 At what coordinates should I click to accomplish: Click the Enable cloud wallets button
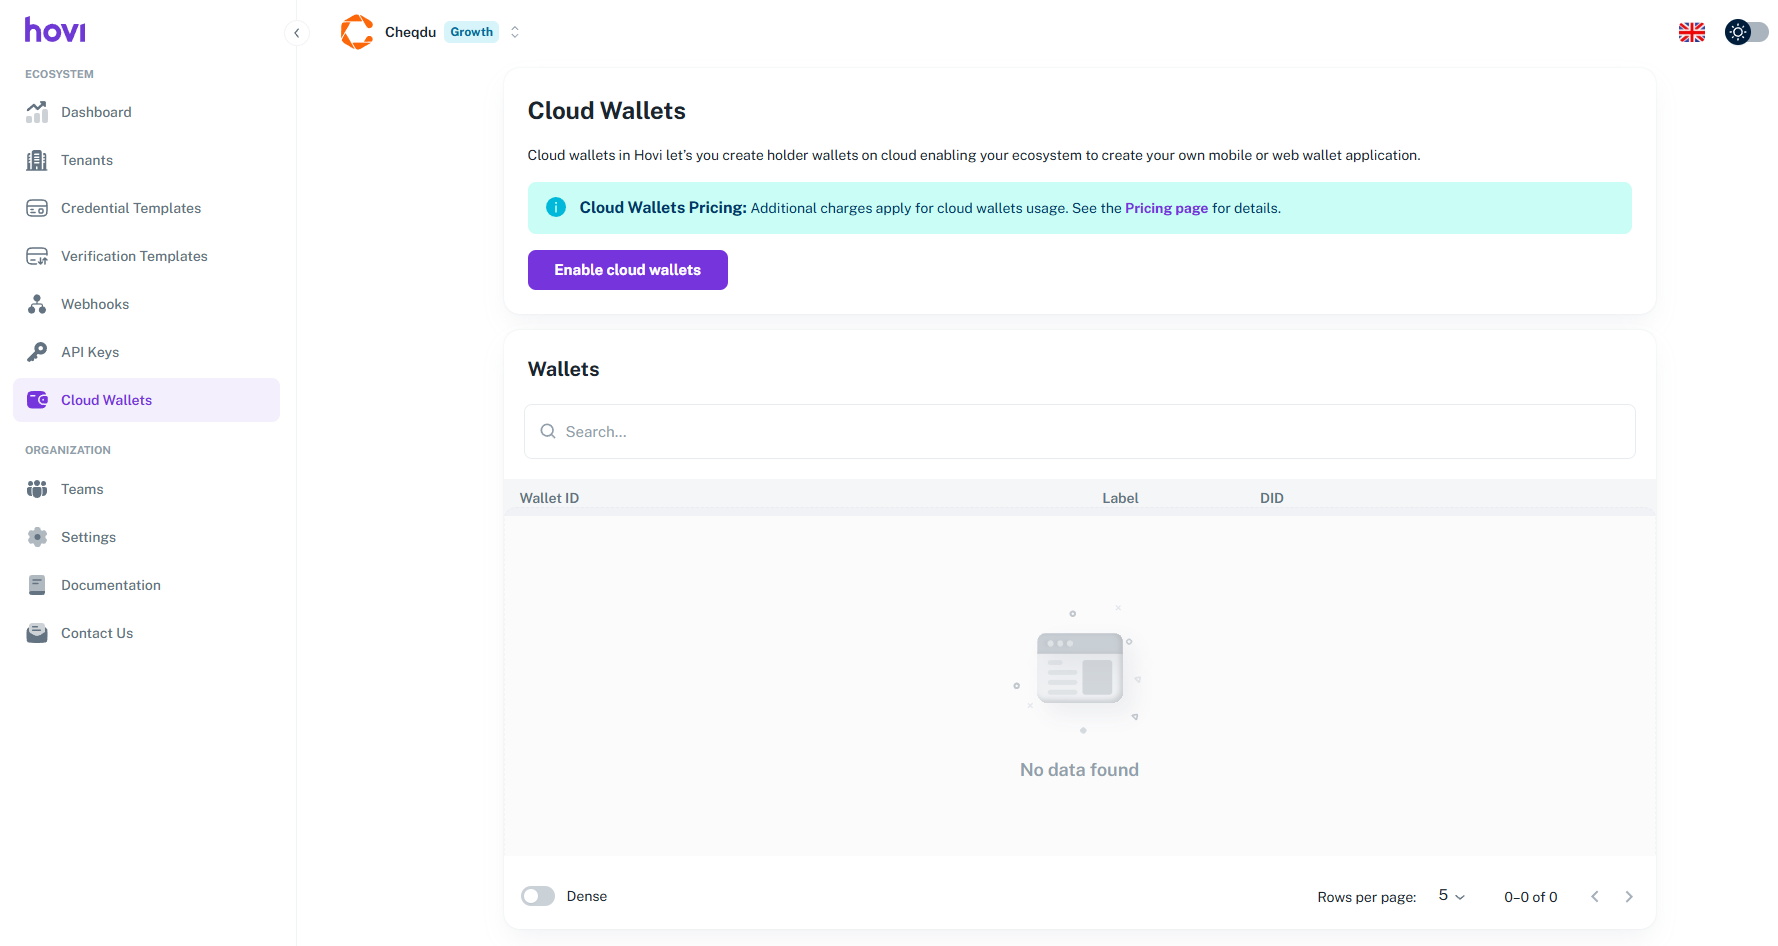pos(627,270)
